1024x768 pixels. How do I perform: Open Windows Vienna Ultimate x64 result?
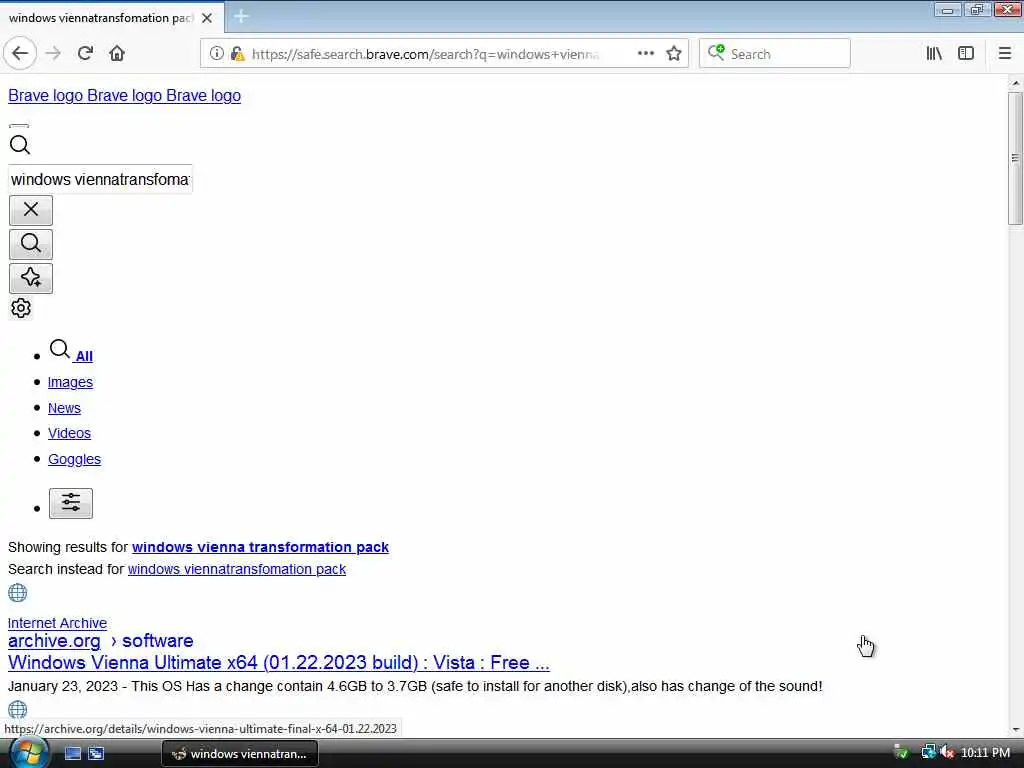click(279, 662)
